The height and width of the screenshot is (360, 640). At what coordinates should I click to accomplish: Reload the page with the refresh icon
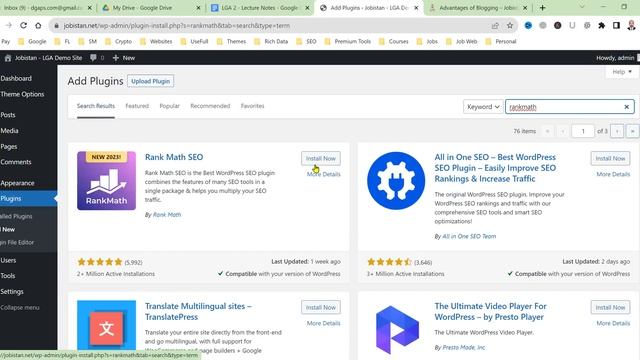pyautogui.click(x=23, y=25)
